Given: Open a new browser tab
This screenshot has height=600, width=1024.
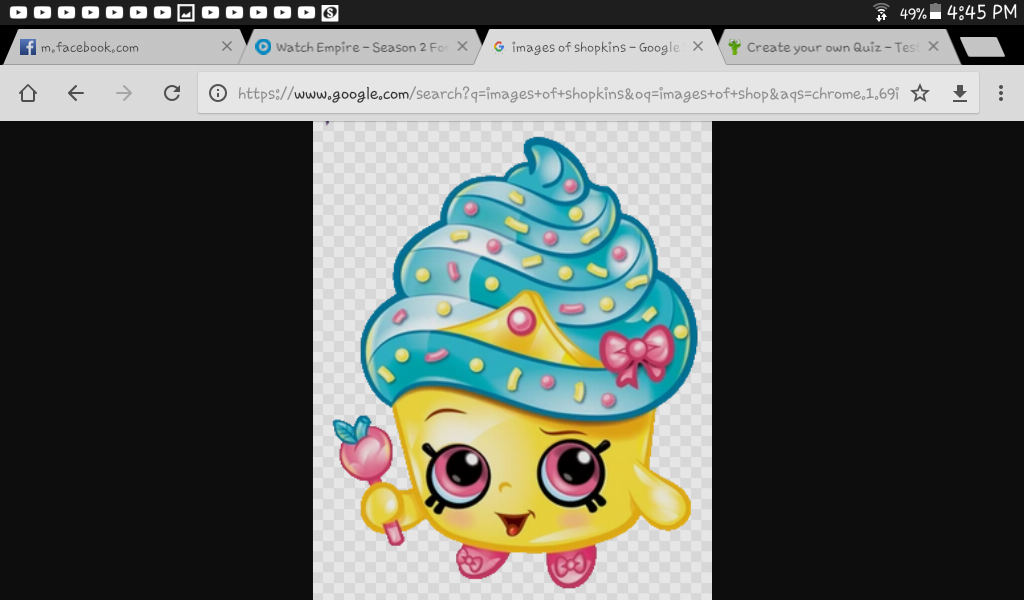Looking at the screenshot, I should [982, 47].
